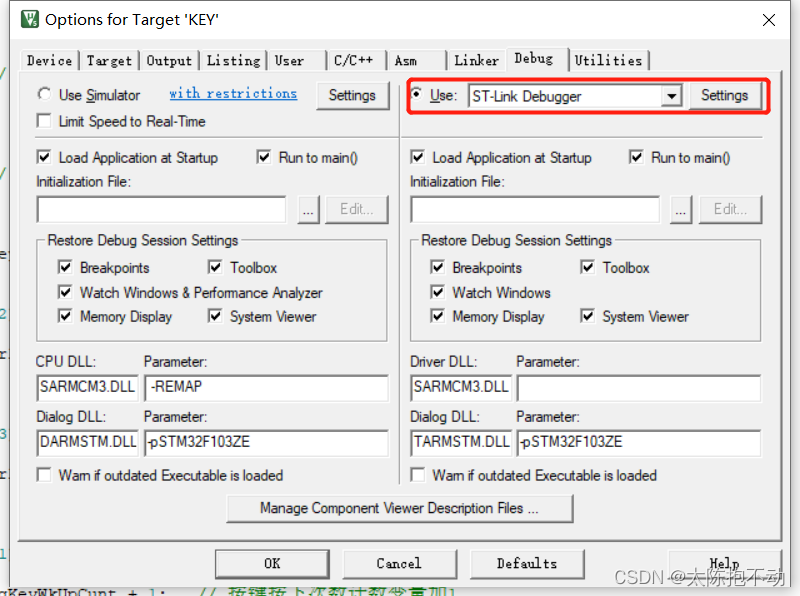Image resolution: width=800 pixels, height=596 pixels.
Task: Click simulator Edit... button
Action: 357,209
